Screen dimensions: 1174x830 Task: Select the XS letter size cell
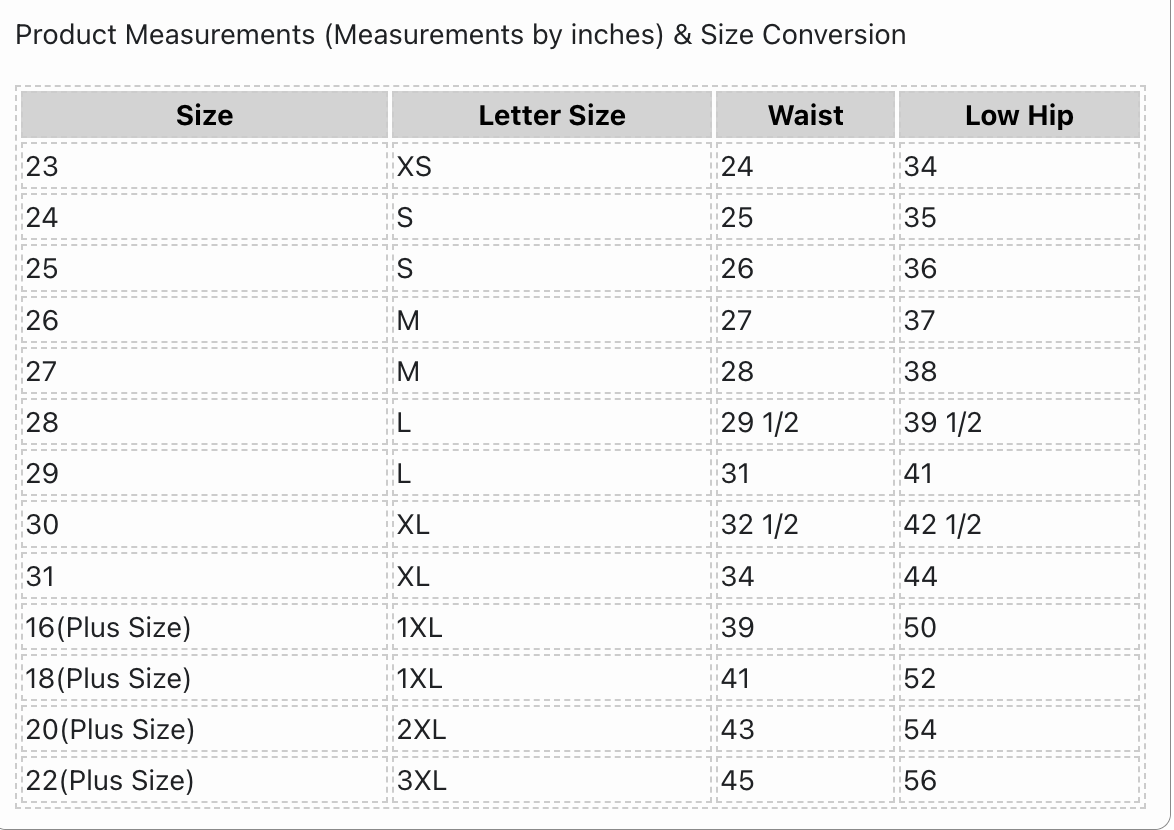click(x=552, y=166)
